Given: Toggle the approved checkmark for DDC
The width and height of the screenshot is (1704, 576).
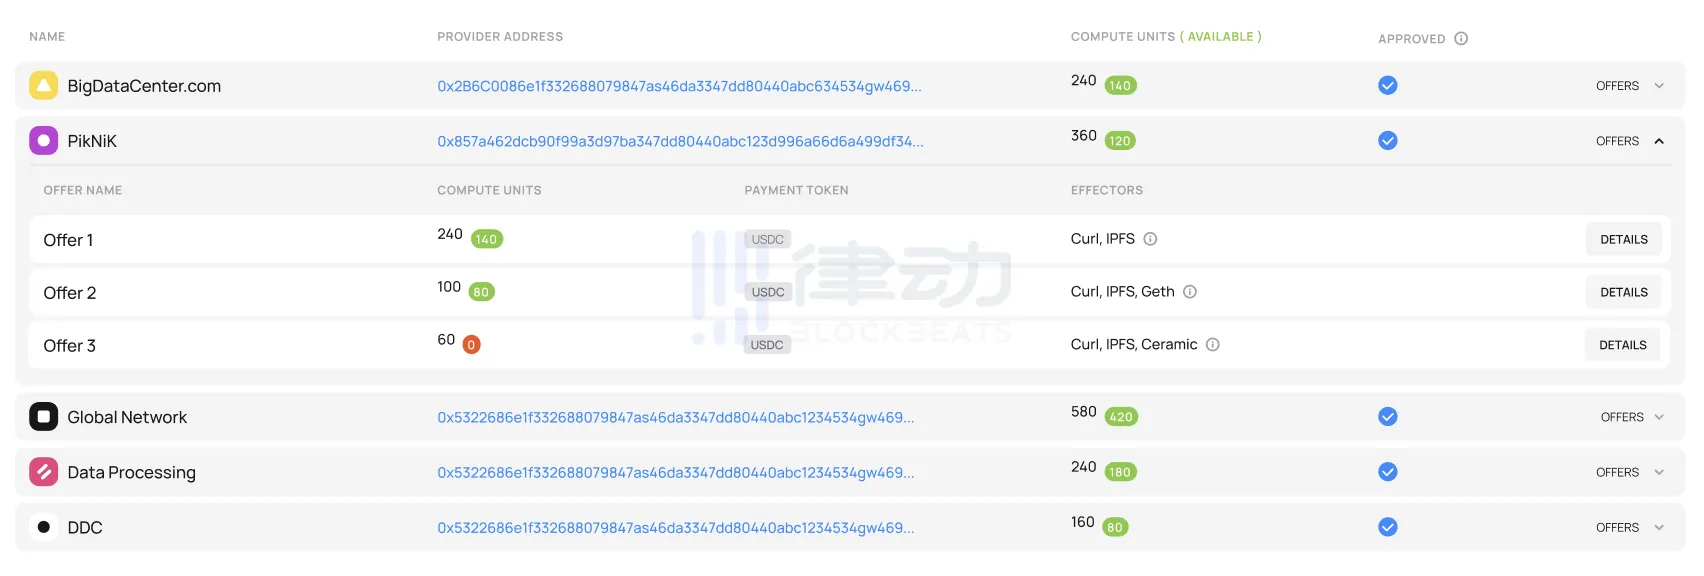Looking at the screenshot, I should point(1387,527).
